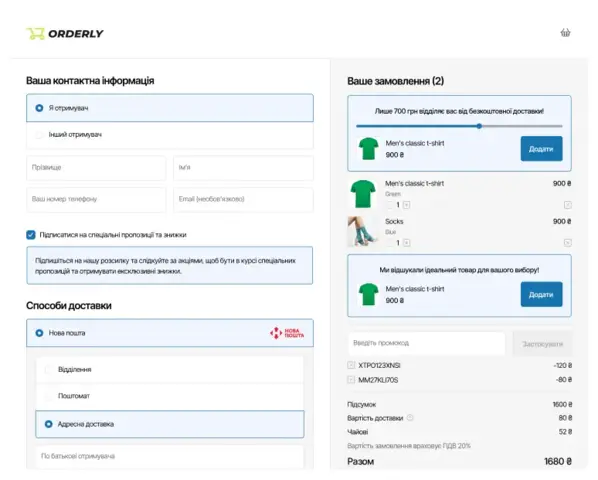Viewport: 598px width, 480px height.
Task: Add the t-shirt from free-delivery offer
Action: pyautogui.click(x=541, y=149)
